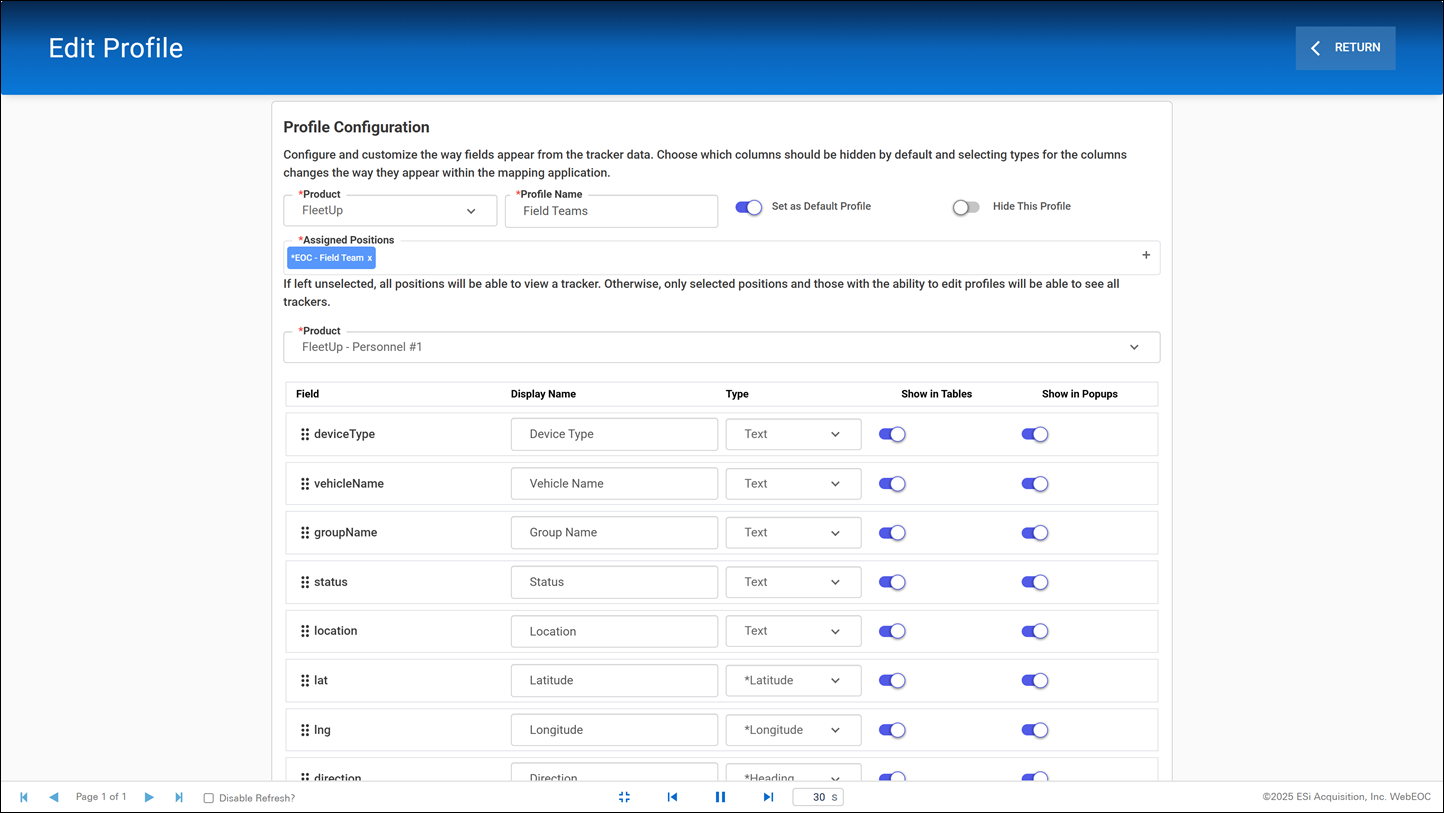Viewport: 1444px width, 813px height.
Task: Check the Disable Refresh checkbox
Action: (208, 797)
